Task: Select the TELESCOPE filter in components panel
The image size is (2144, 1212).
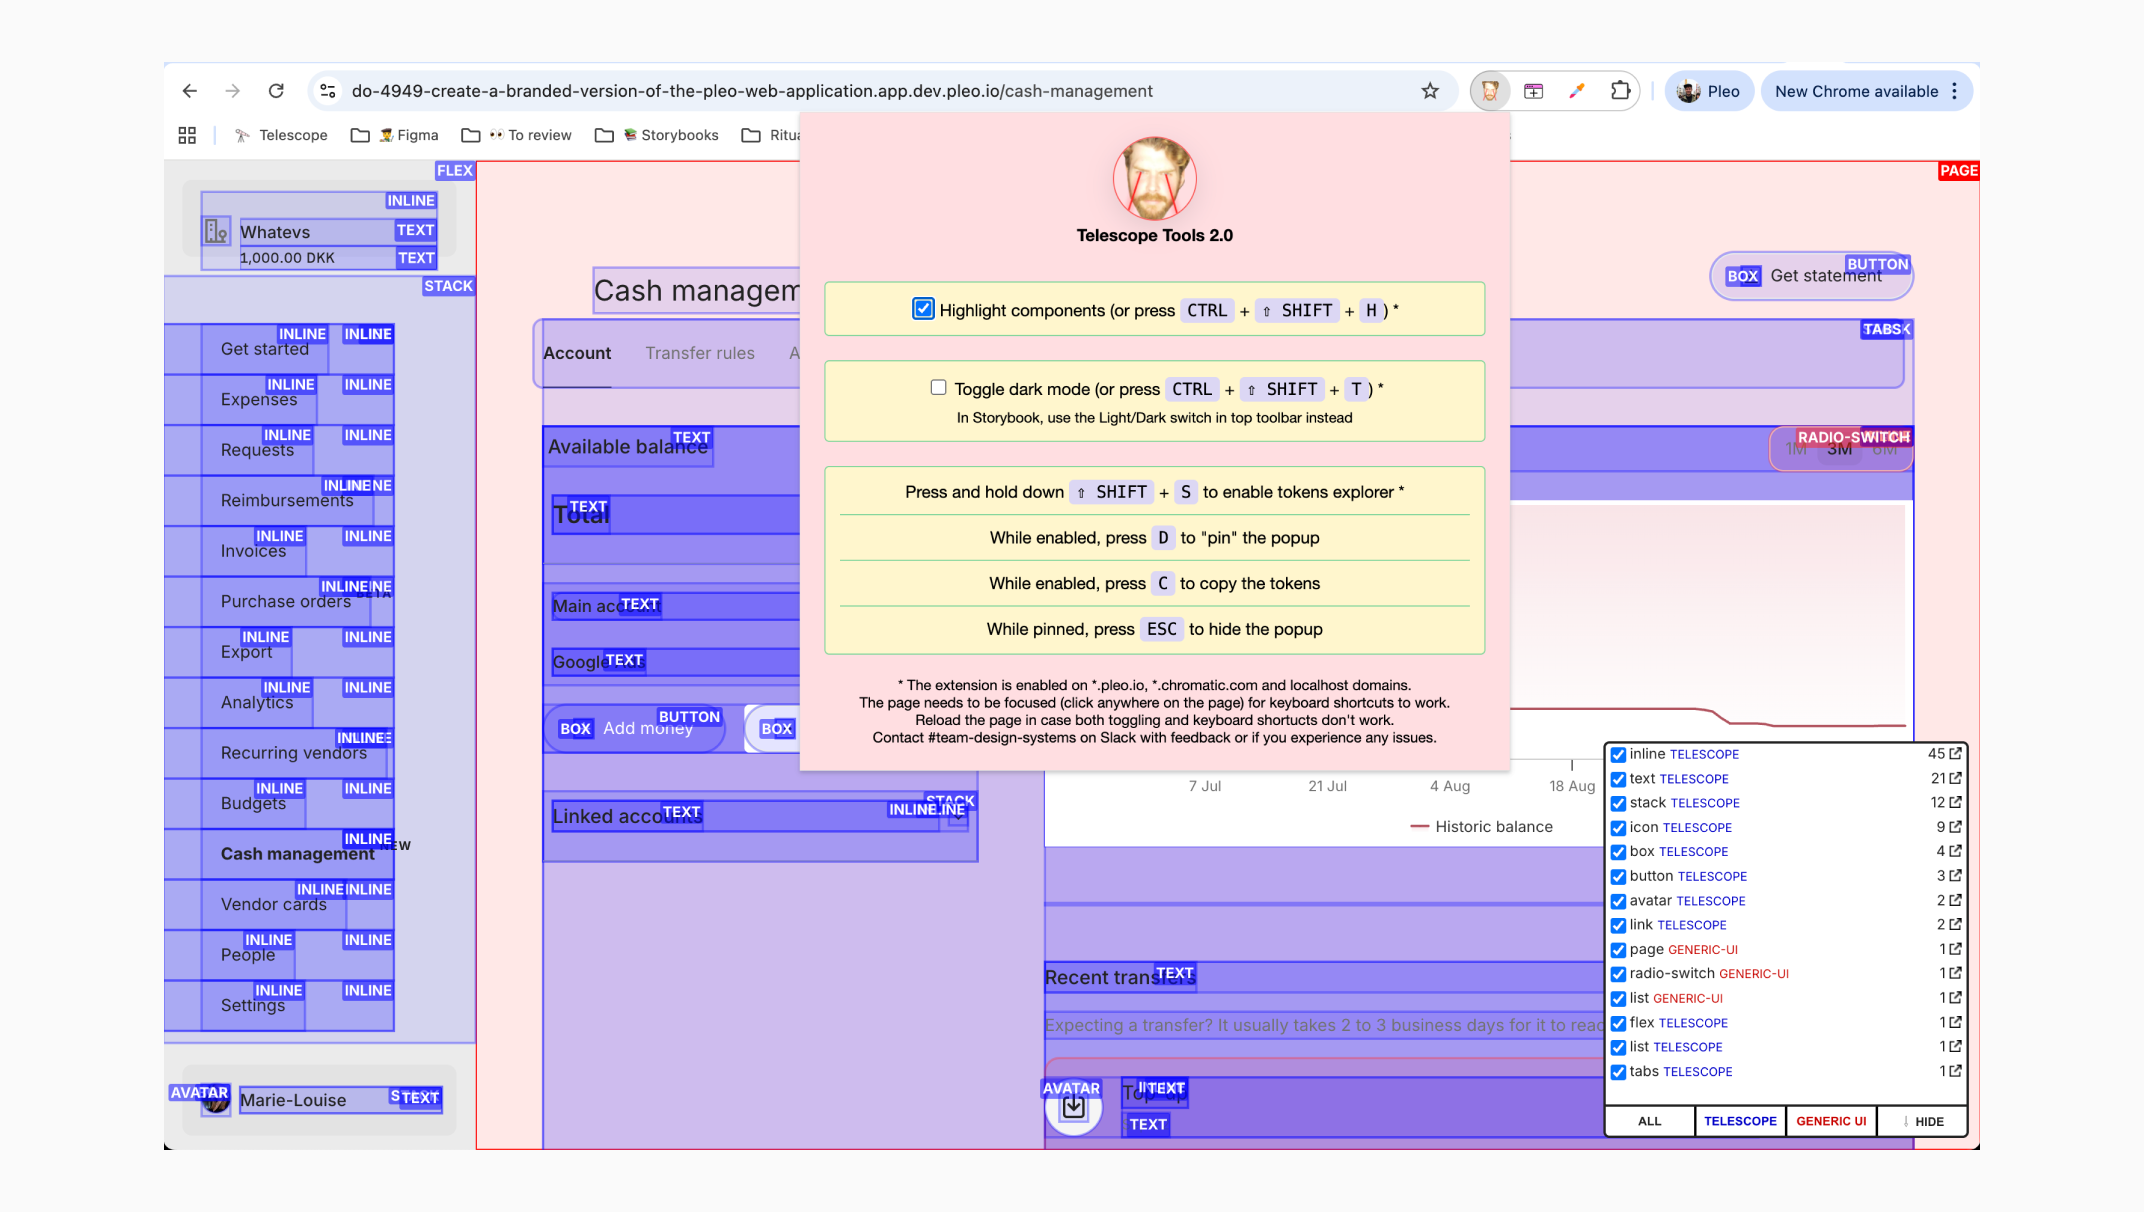Action: click(x=1740, y=1121)
